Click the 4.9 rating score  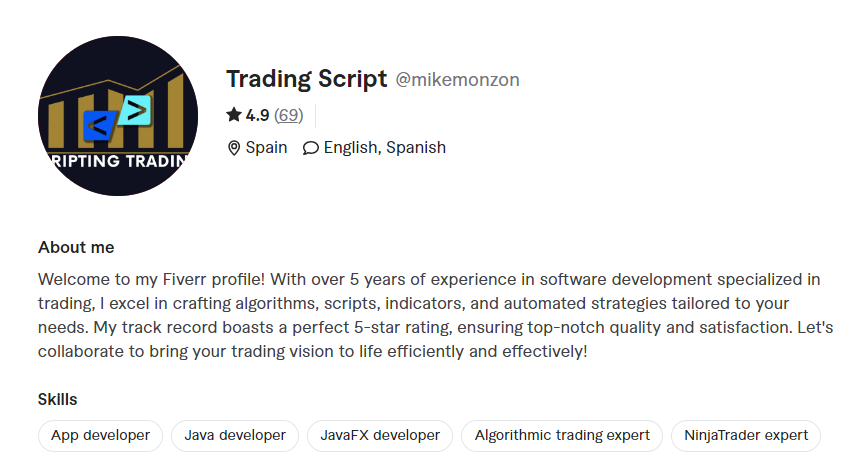[257, 115]
